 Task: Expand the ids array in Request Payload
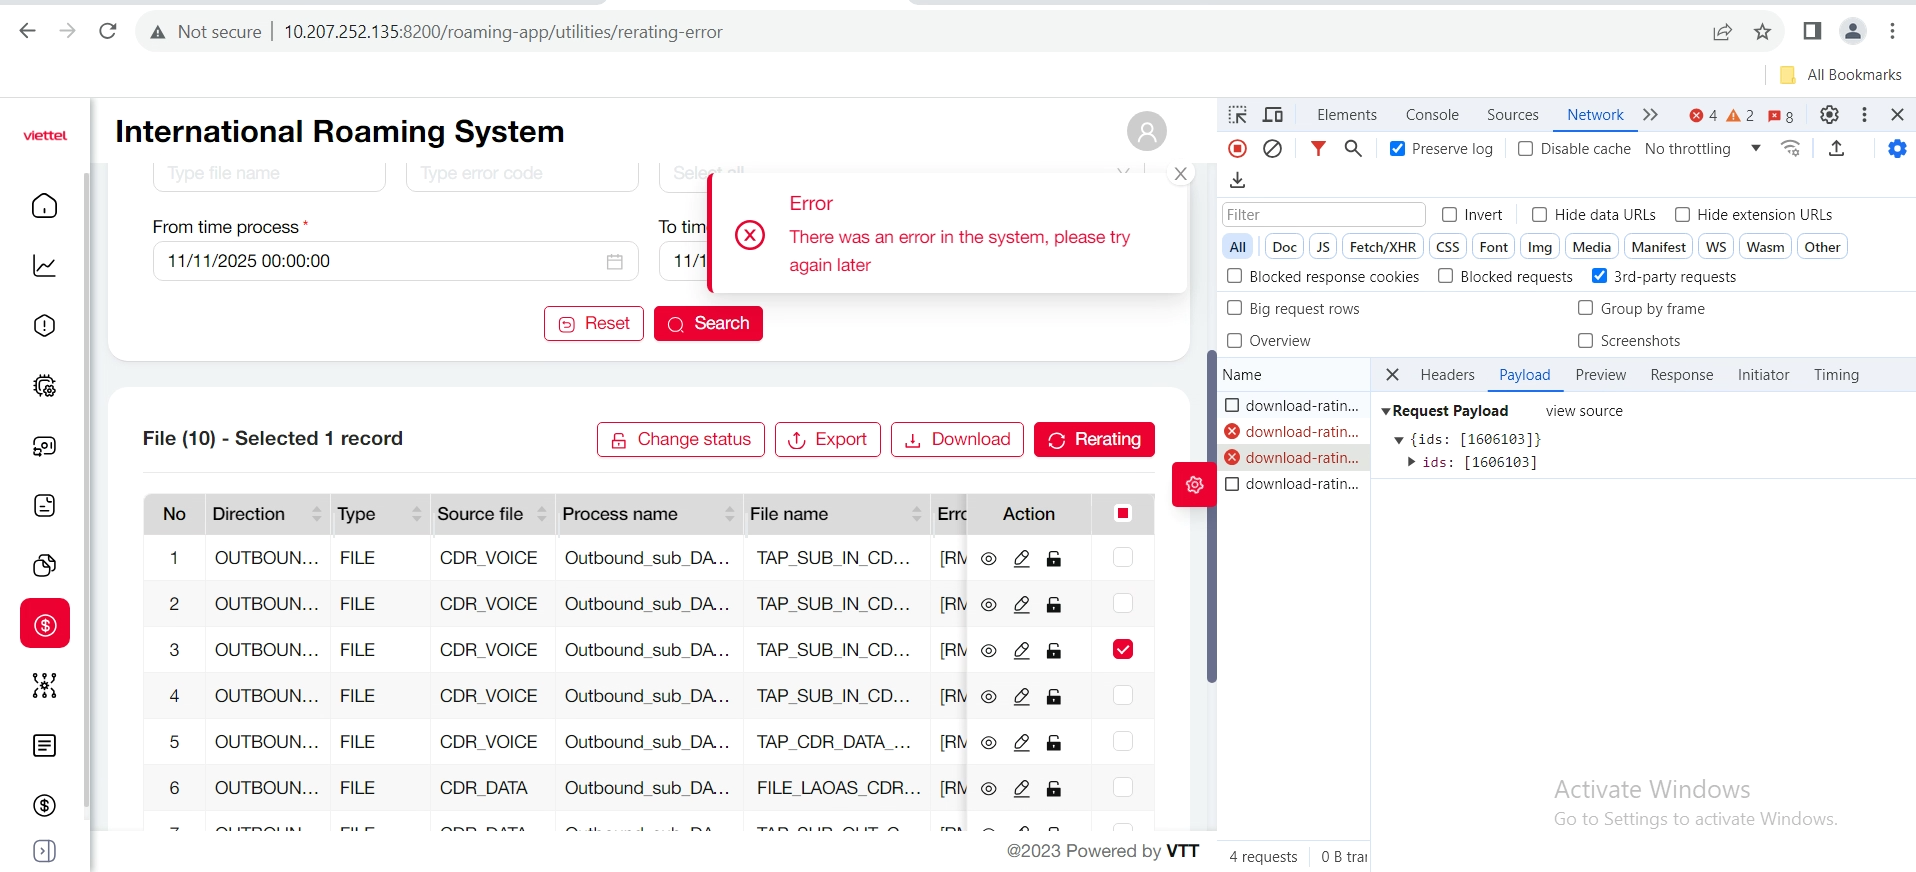point(1411,462)
